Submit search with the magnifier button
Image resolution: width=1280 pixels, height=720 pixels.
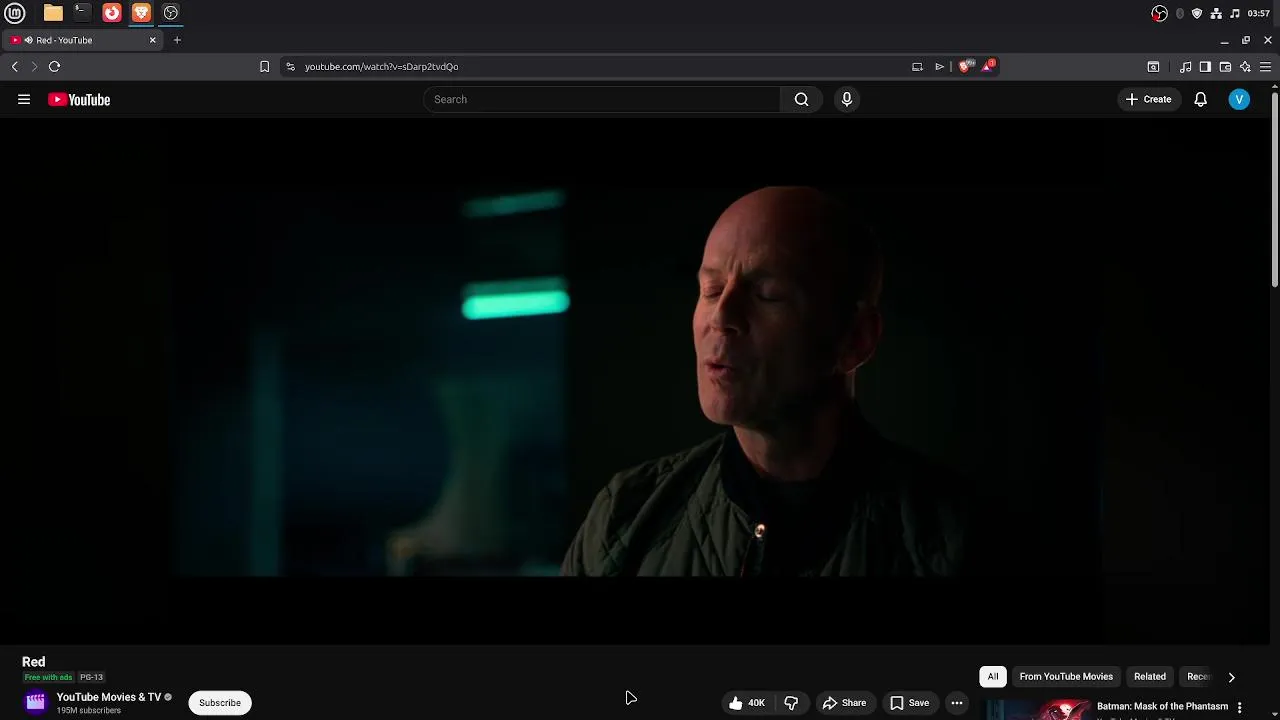(801, 99)
